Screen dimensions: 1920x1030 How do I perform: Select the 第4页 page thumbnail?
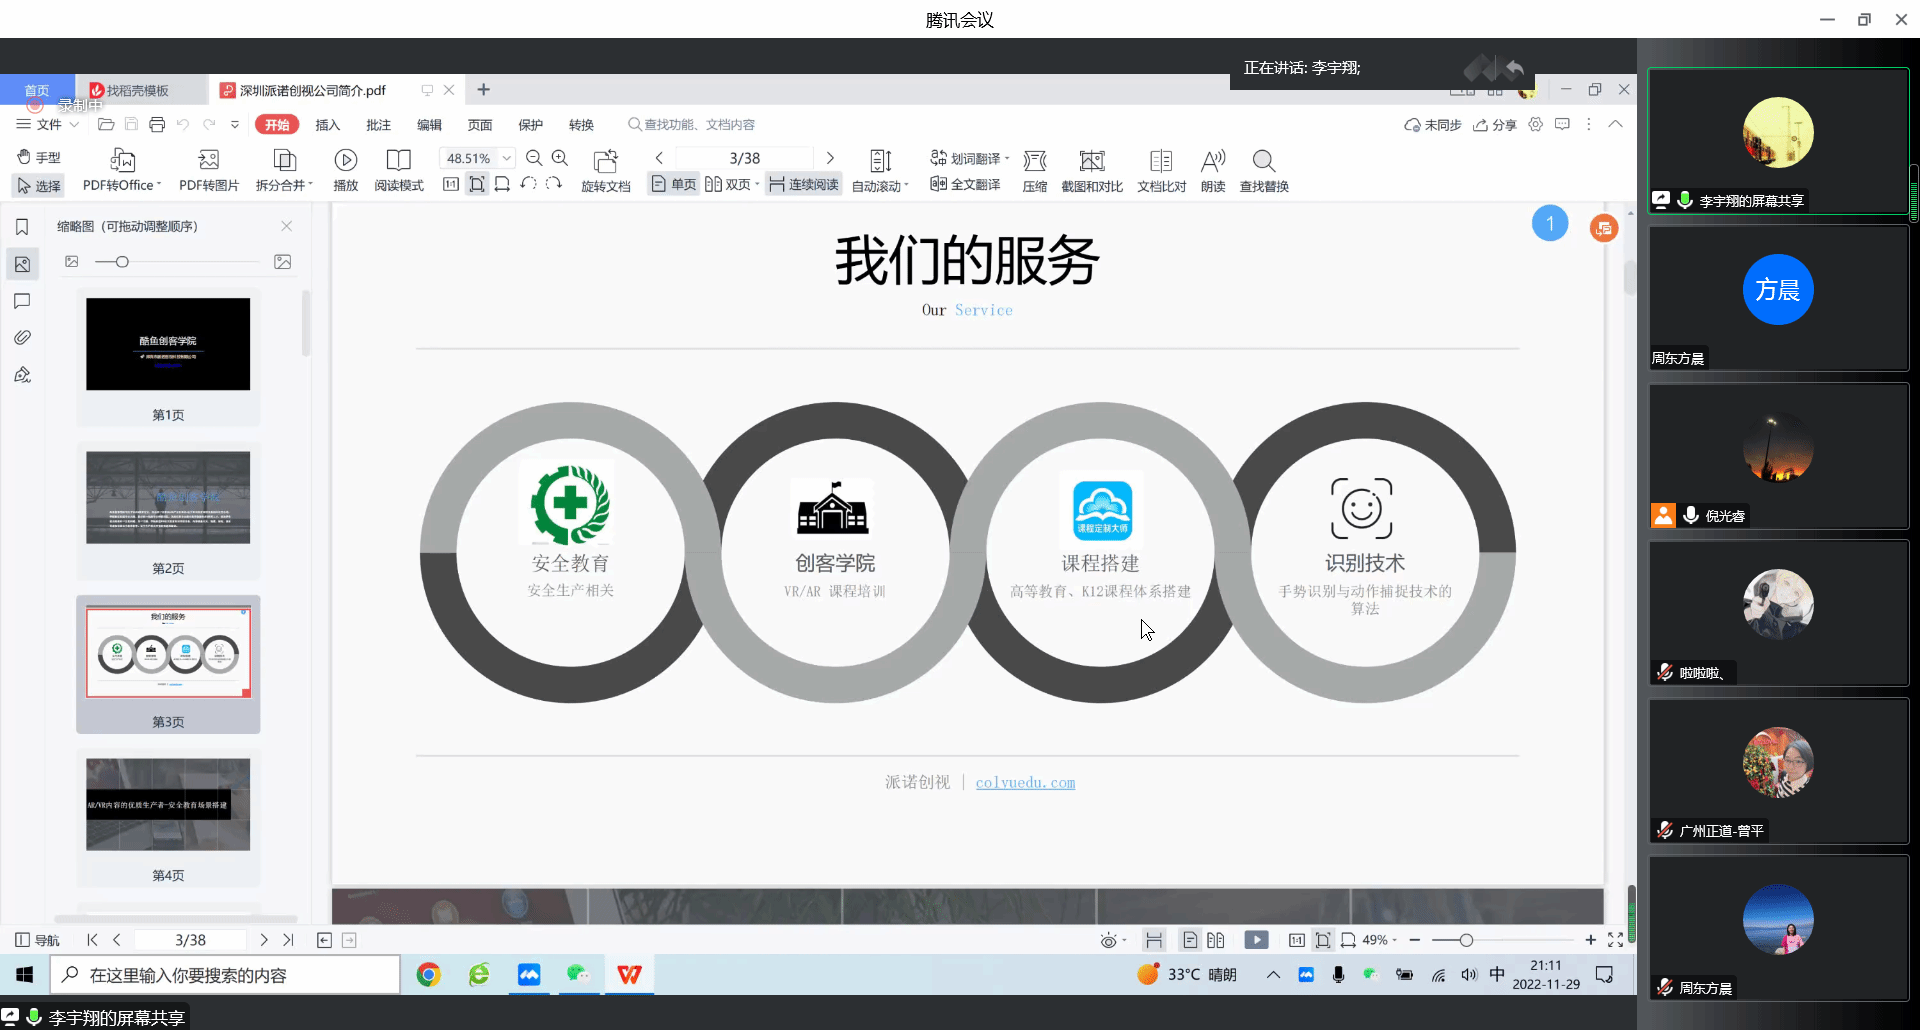pyautogui.click(x=168, y=805)
